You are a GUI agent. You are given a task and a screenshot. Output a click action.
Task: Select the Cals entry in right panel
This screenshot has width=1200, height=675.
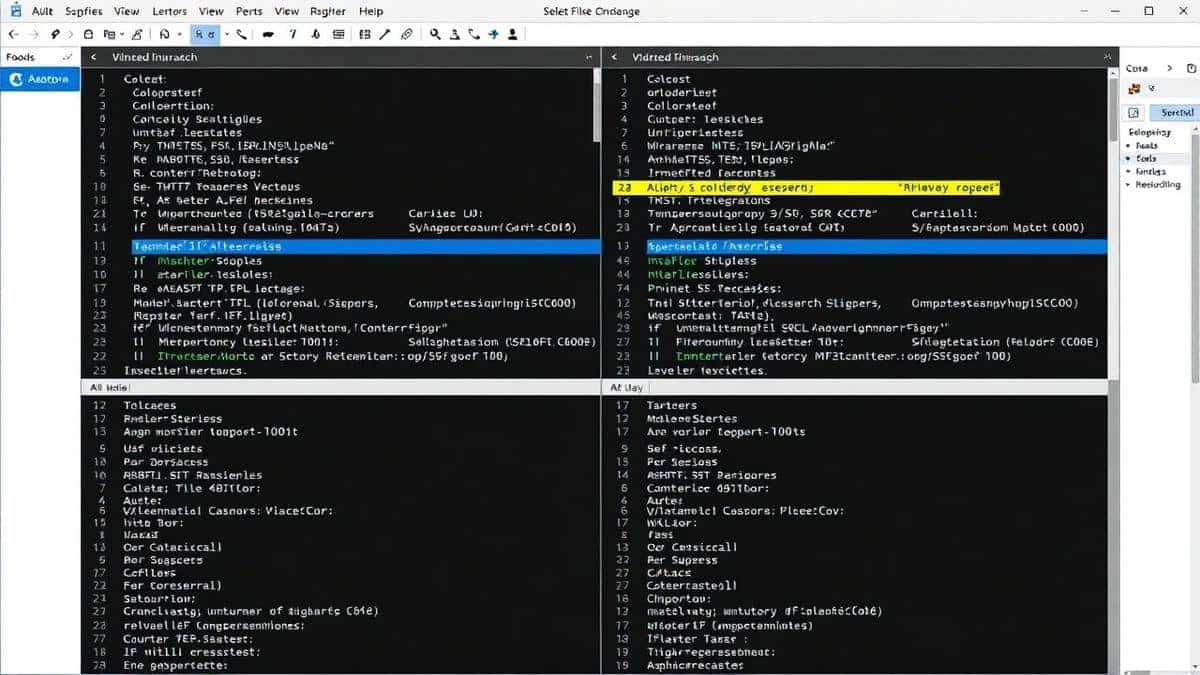click(x=1145, y=158)
